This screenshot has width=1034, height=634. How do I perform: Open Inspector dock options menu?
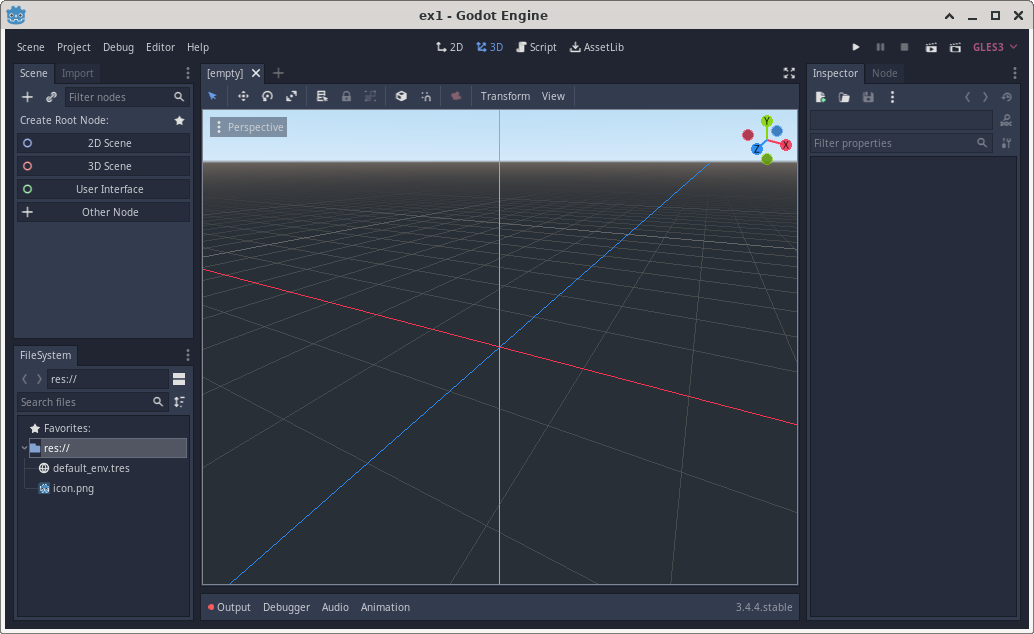pyautogui.click(x=1014, y=73)
